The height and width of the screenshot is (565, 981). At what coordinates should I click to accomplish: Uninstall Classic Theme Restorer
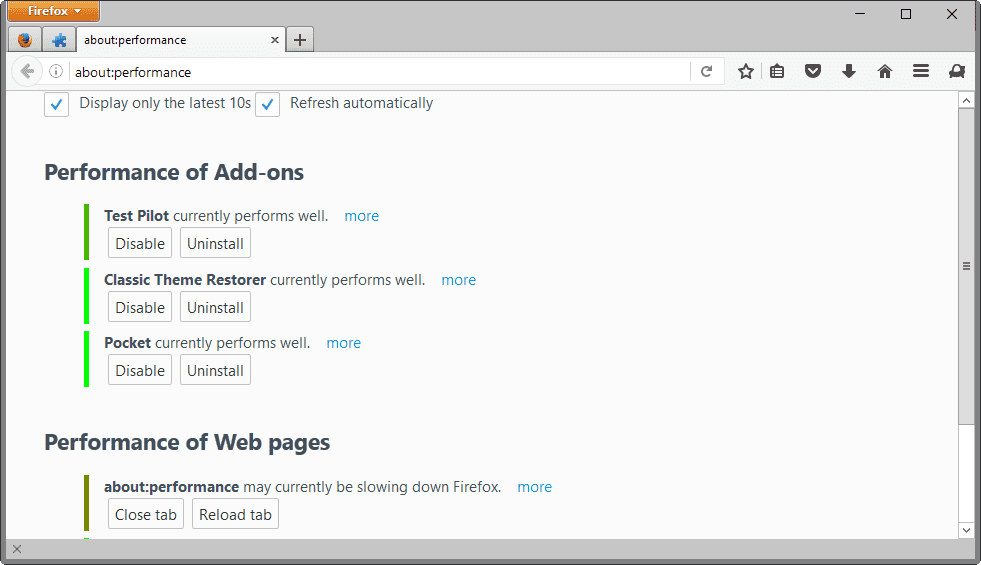click(215, 307)
